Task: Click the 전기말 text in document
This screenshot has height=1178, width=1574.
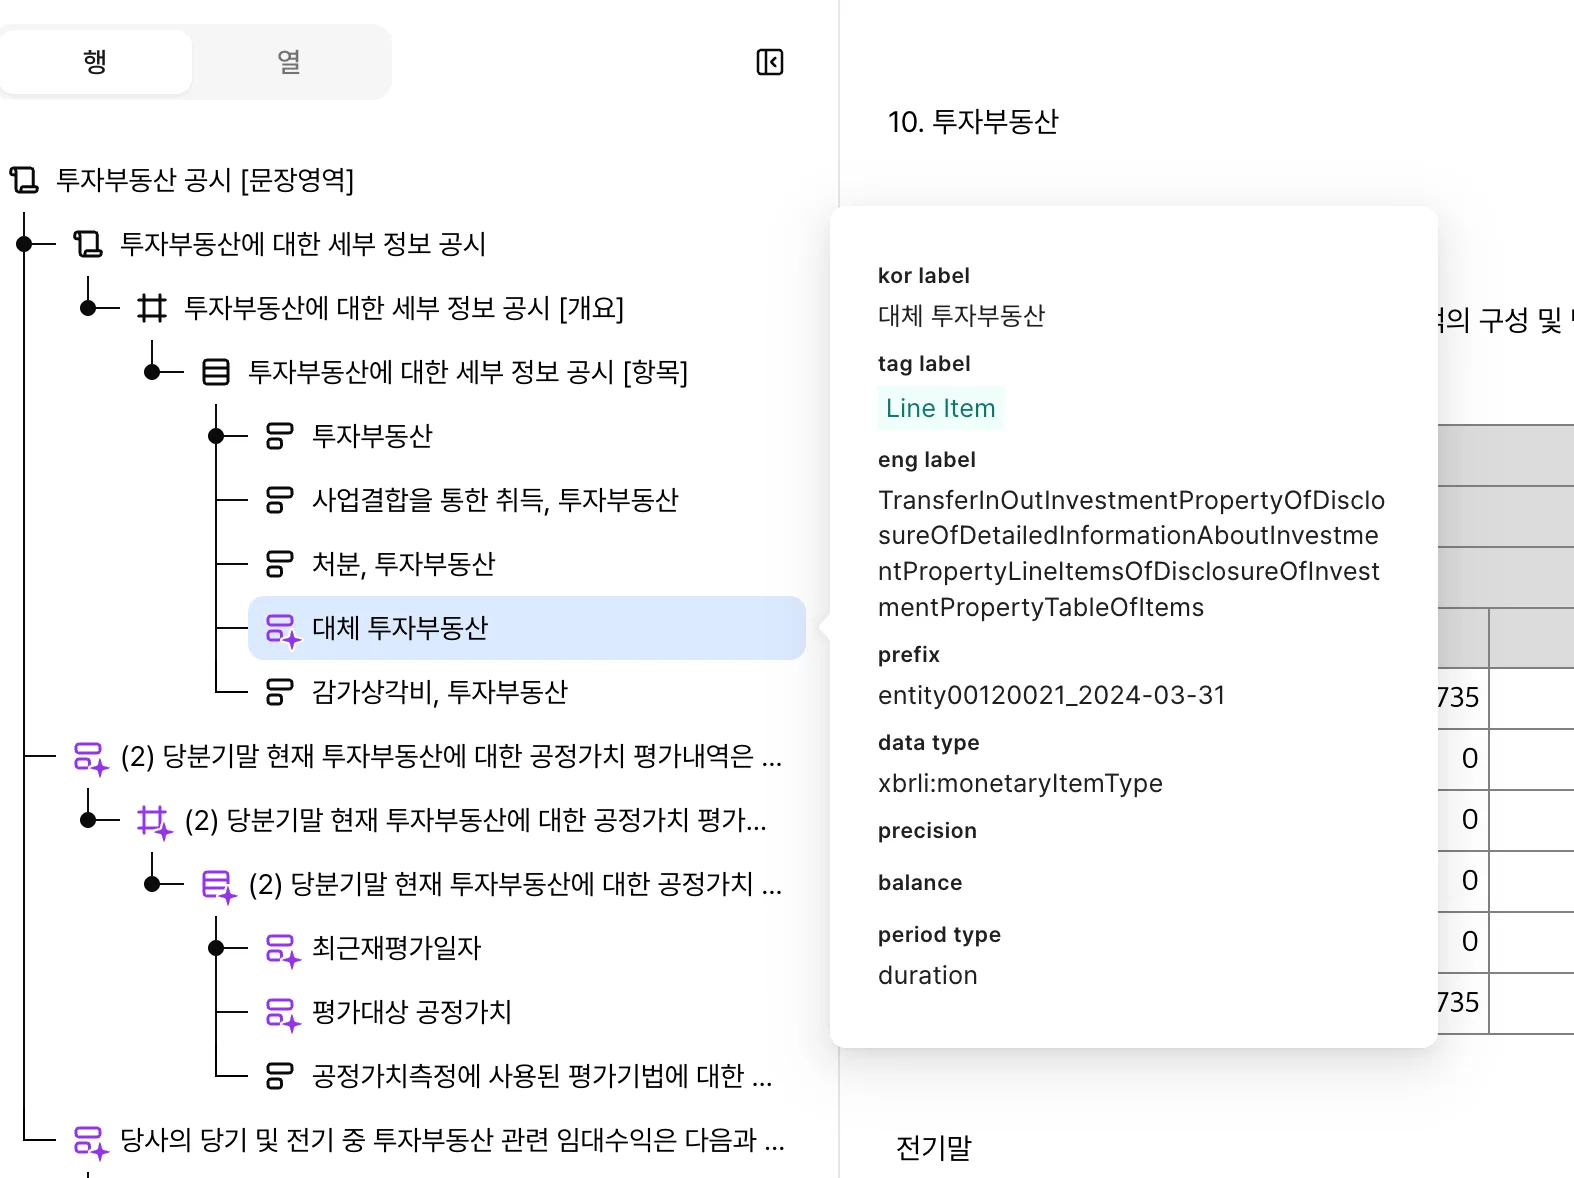Action: [x=934, y=1148]
